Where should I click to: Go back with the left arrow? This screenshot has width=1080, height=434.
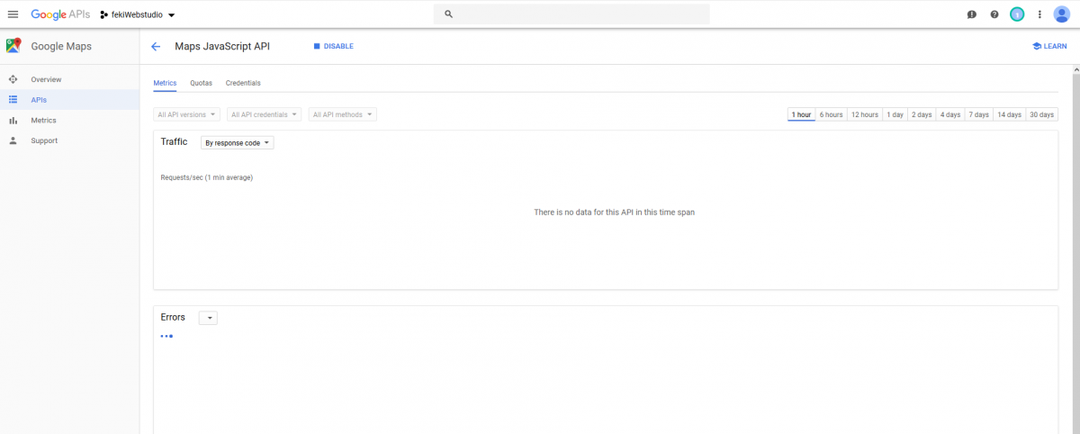click(x=156, y=46)
